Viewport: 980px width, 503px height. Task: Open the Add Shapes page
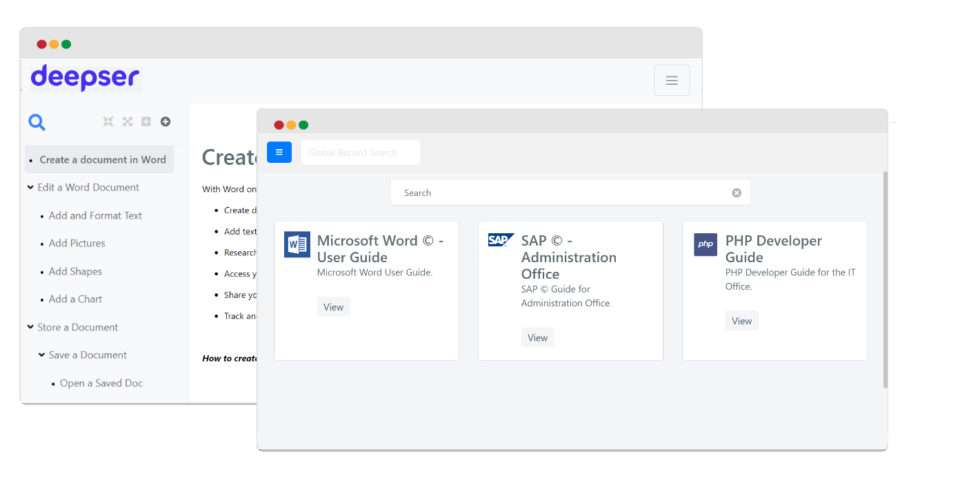click(x=75, y=271)
